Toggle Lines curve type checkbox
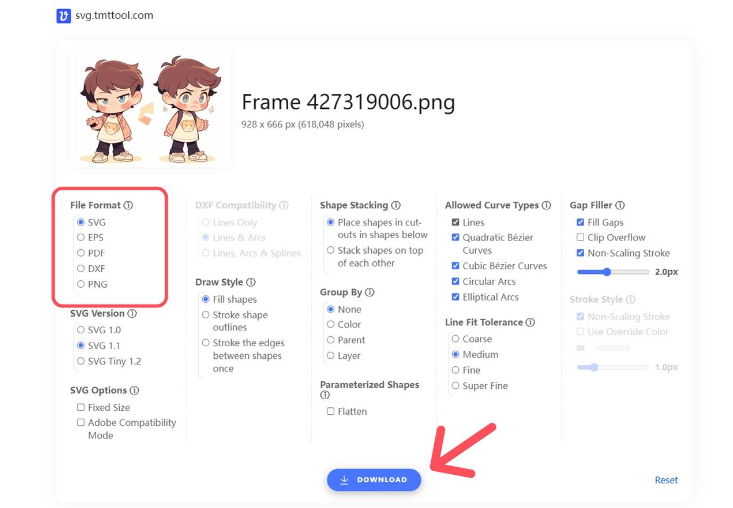Viewport: 733px width, 508px height. [x=455, y=222]
